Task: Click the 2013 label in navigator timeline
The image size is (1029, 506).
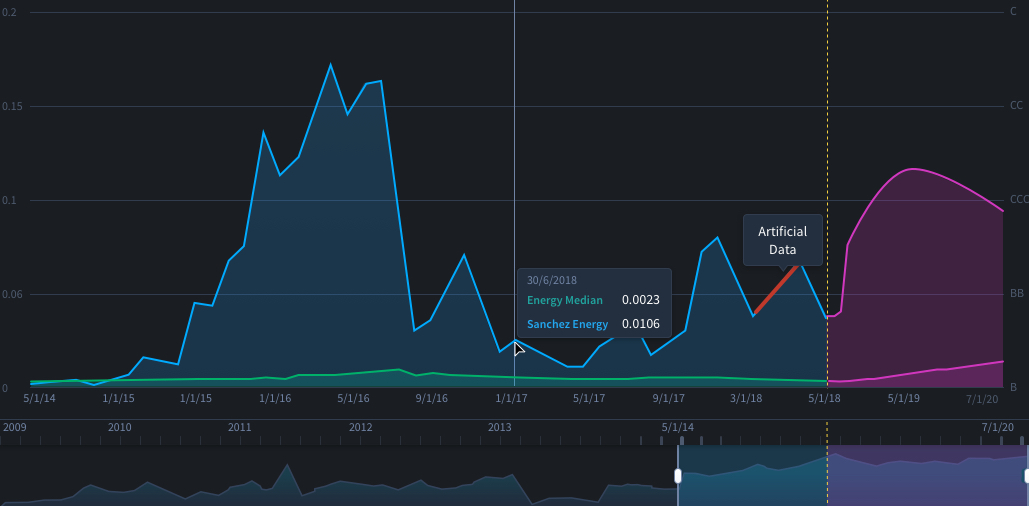Action: click(499, 427)
